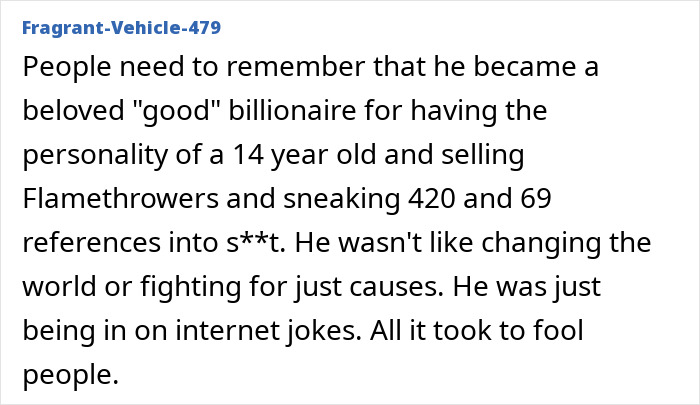Screen dimensions: 700x405
Task: Click the word "causes" in the comment
Action: click(x=396, y=287)
